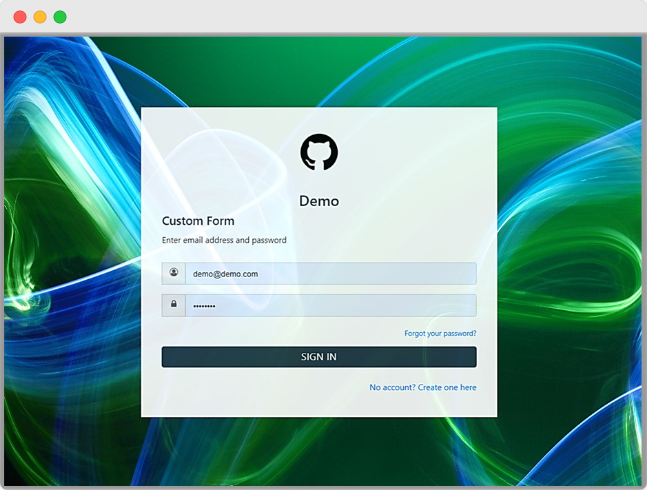
Task: Focus the email address input field
Action: click(330, 273)
